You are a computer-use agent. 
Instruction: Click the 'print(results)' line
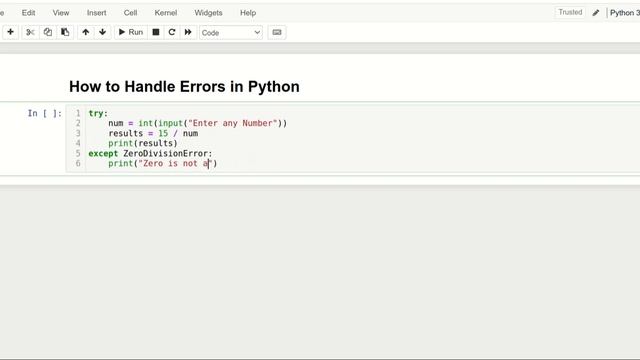pos(143,143)
